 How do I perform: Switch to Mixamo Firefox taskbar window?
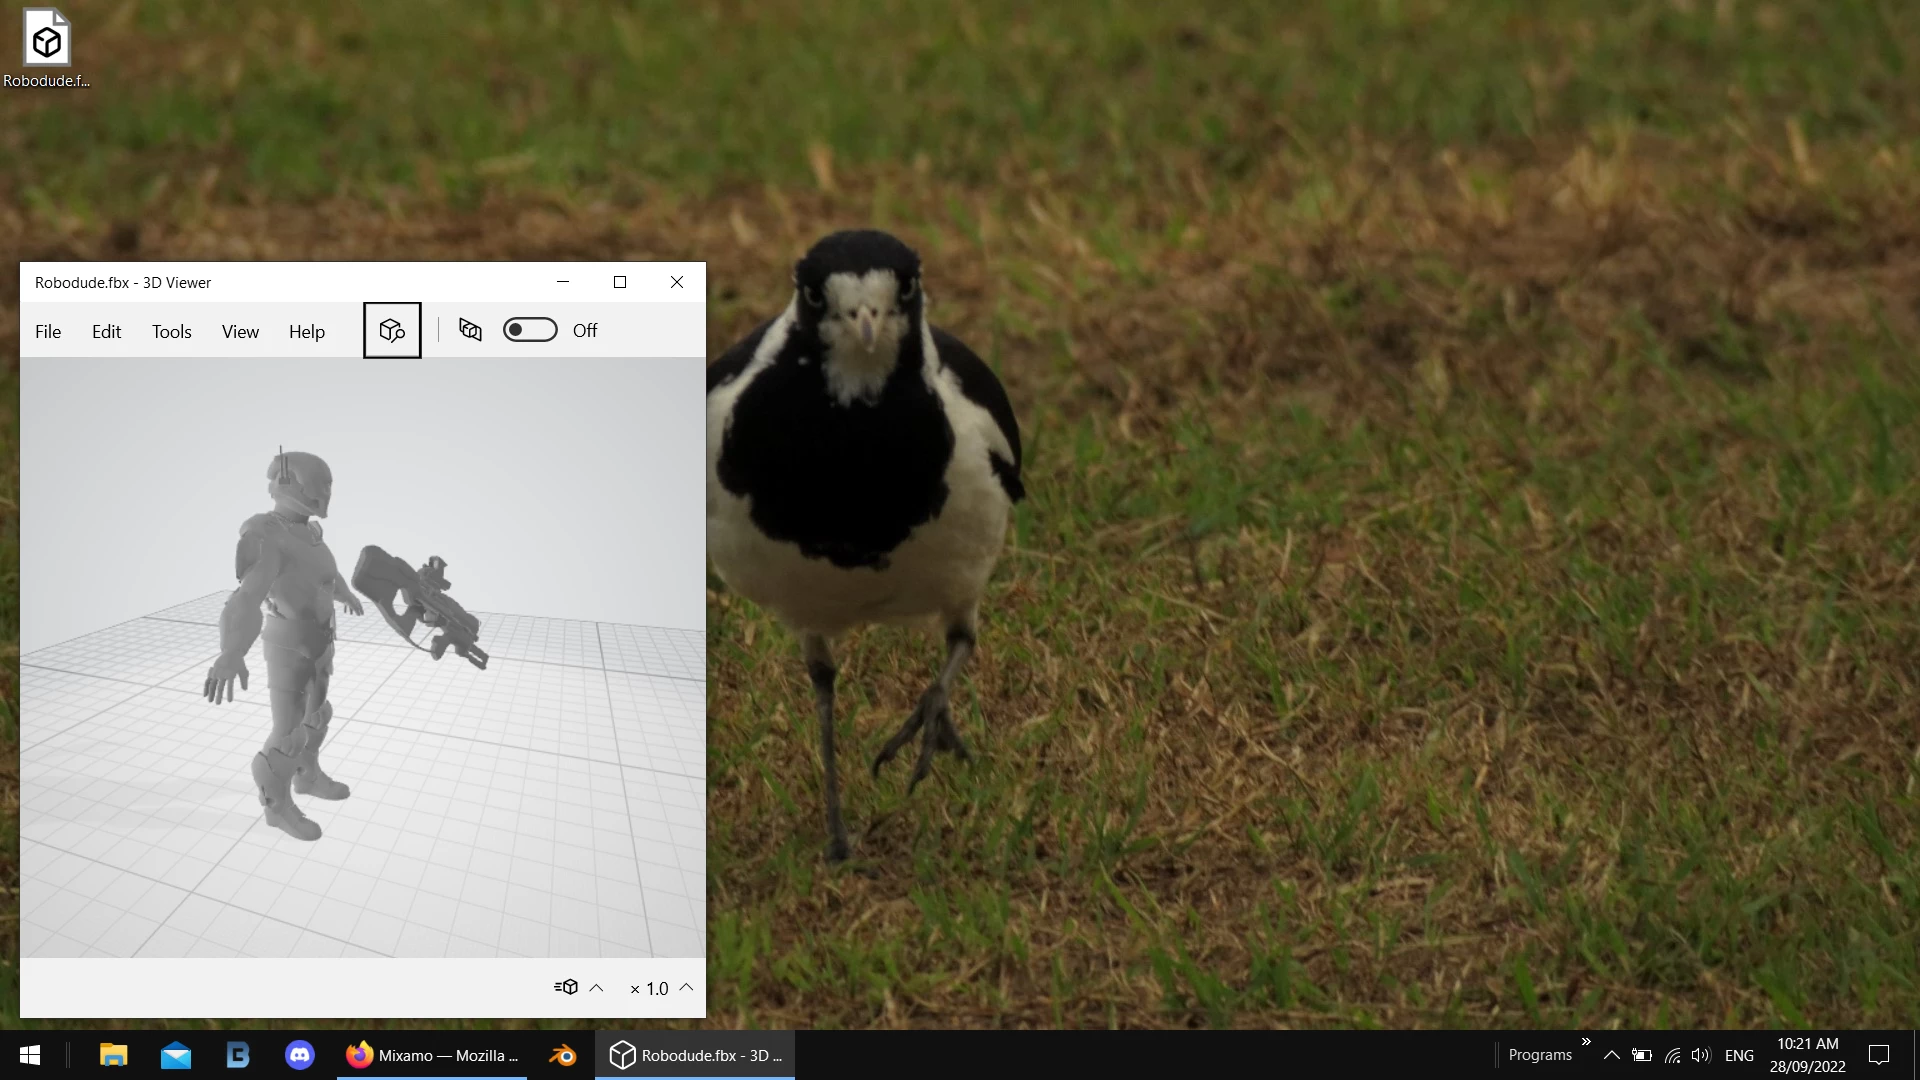432,1055
